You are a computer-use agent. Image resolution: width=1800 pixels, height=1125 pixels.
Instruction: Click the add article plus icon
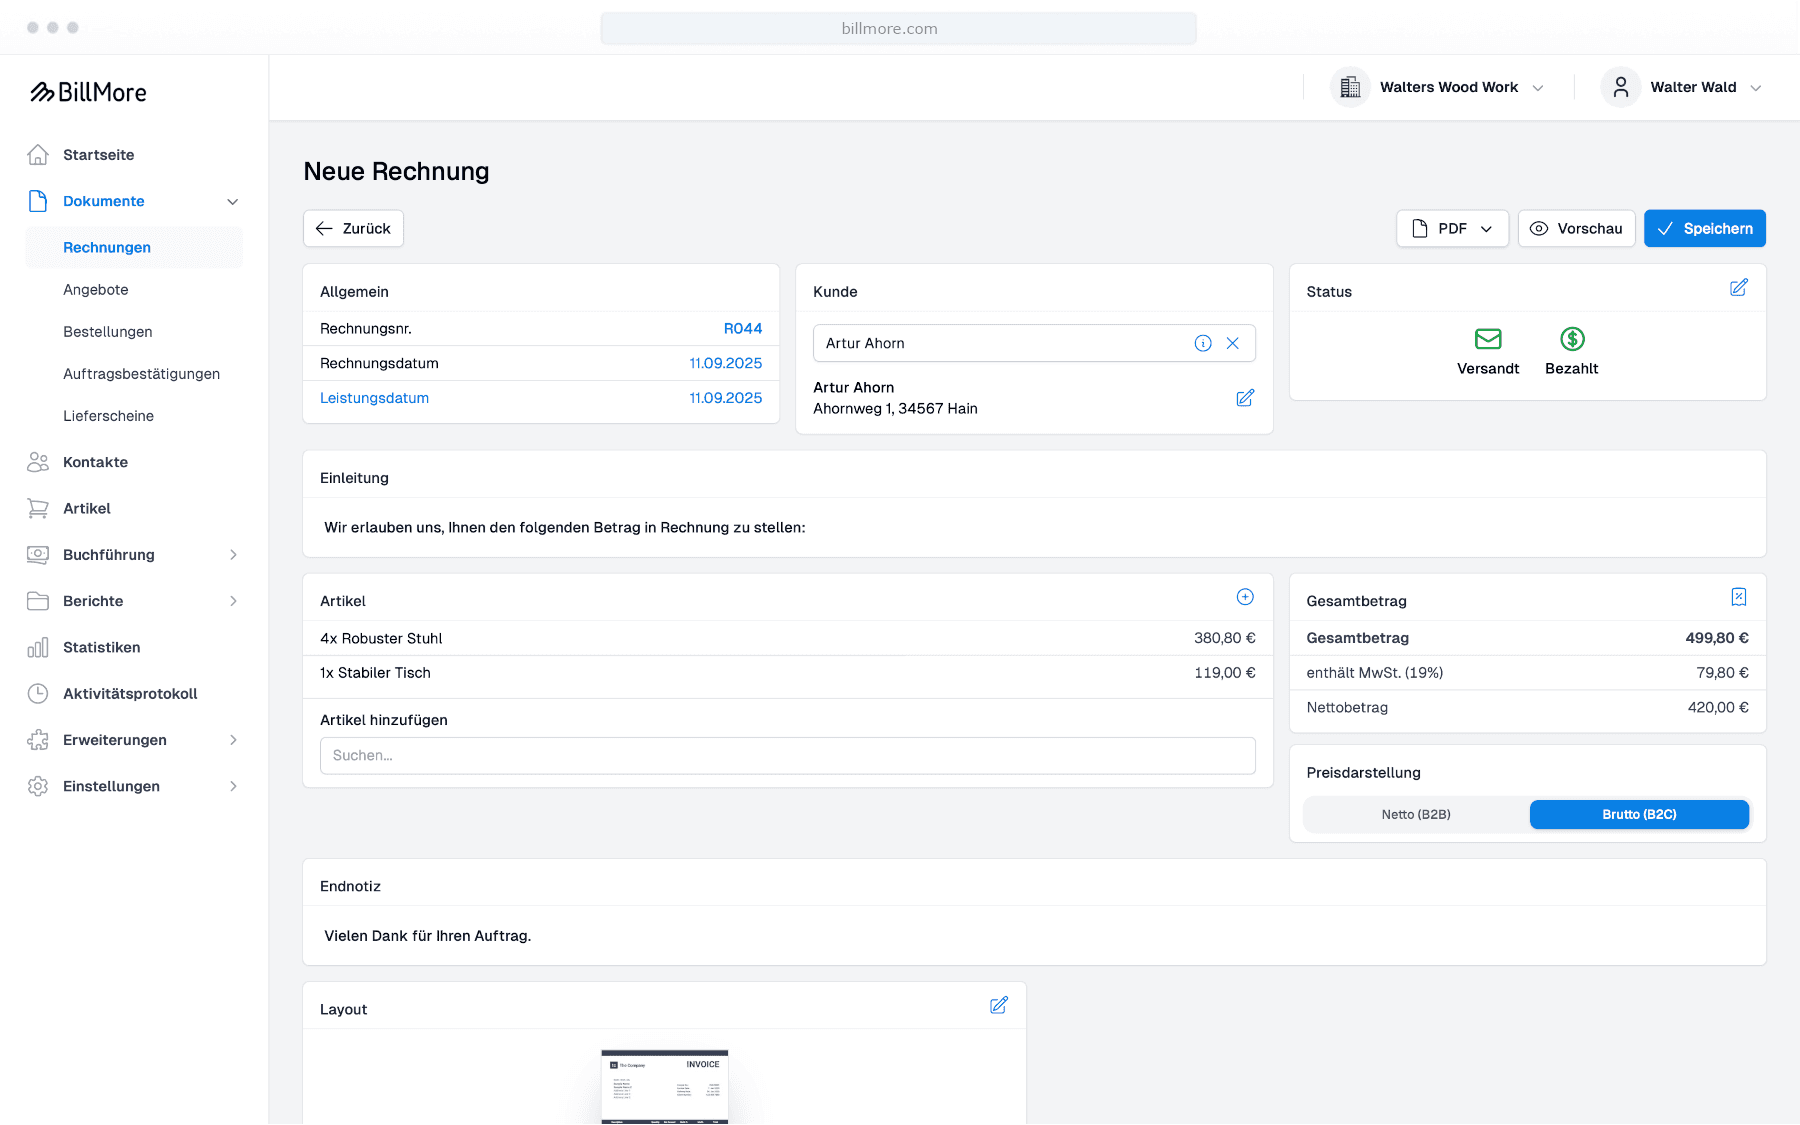1245,597
